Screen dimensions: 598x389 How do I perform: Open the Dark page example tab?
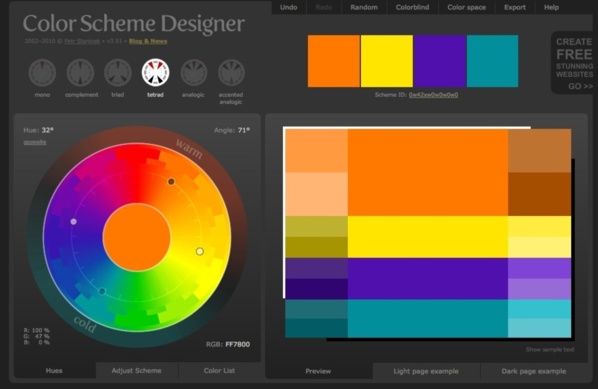click(x=534, y=371)
